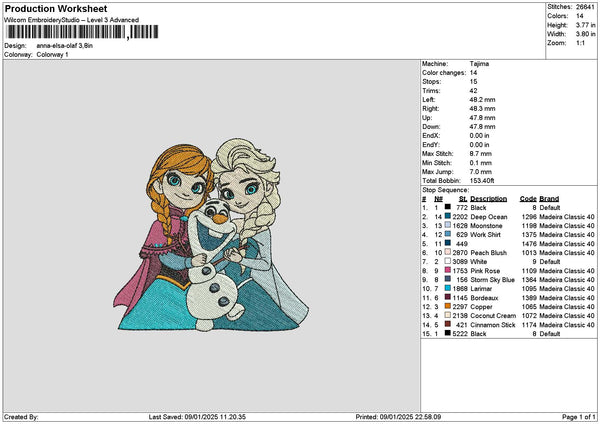Click the Min Stitch value '0.1 mm'
Viewport: 600px width, 424px height.
coord(481,163)
